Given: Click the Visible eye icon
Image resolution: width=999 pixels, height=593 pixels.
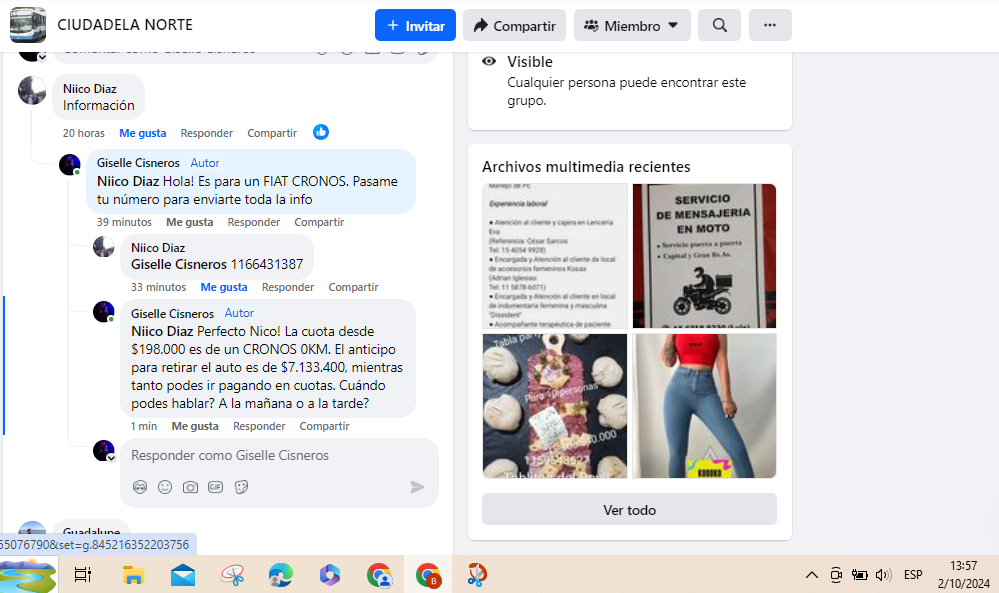Looking at the screenshot, I should [x=489, y=62].
